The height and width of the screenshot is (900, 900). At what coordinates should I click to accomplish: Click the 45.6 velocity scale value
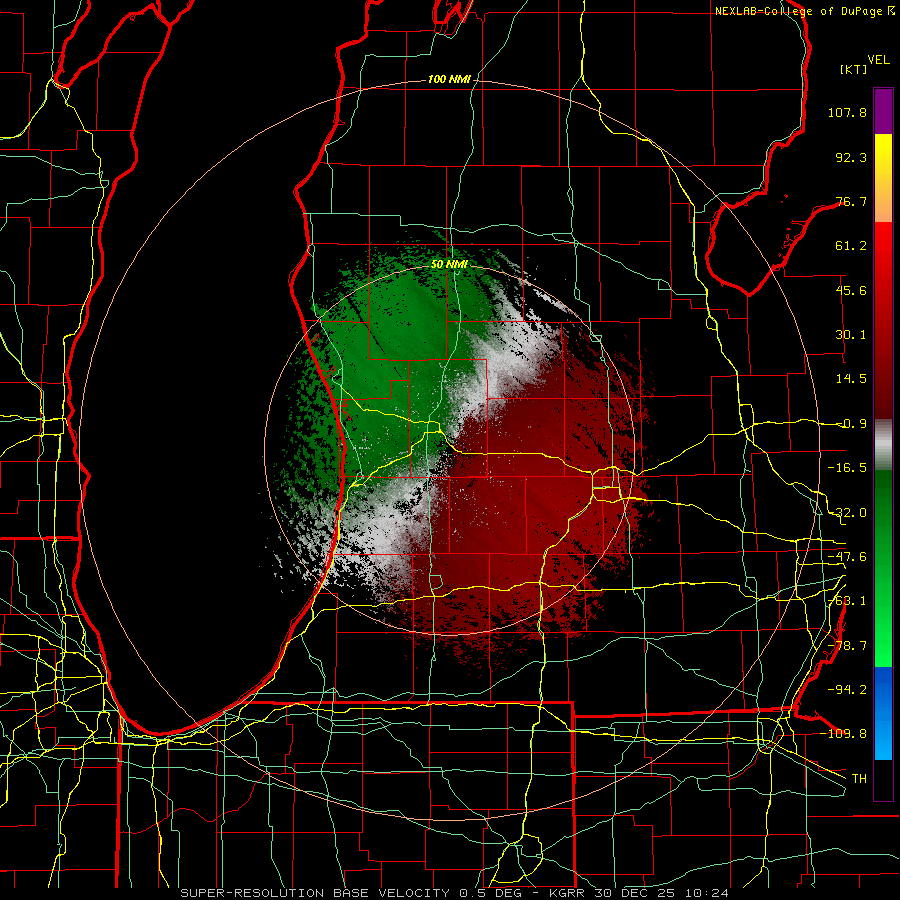(x=851, y=290)
